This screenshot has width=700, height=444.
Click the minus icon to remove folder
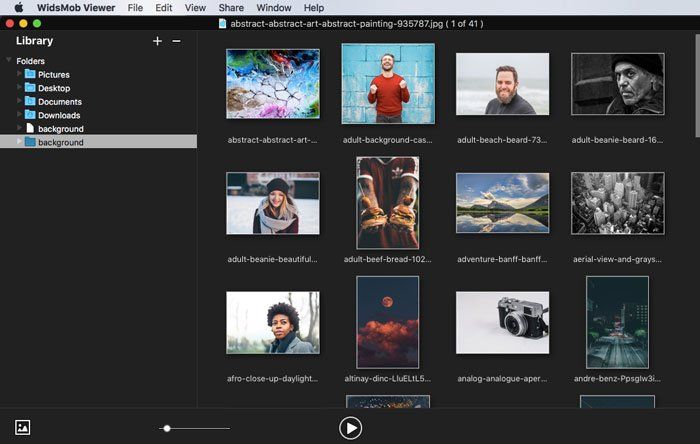click(176, 41)
